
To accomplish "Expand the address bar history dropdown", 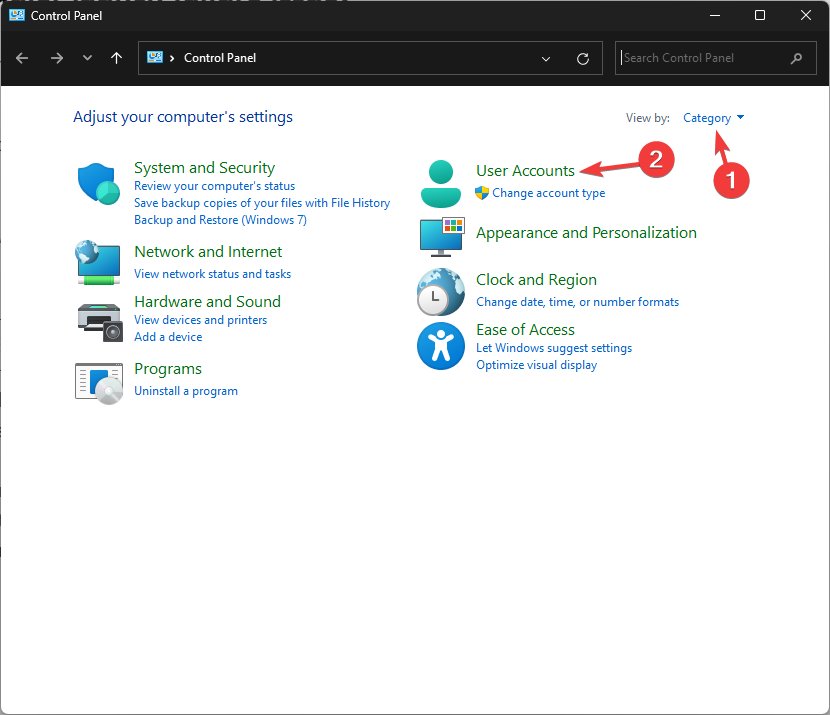I will [x=546, y=59].
